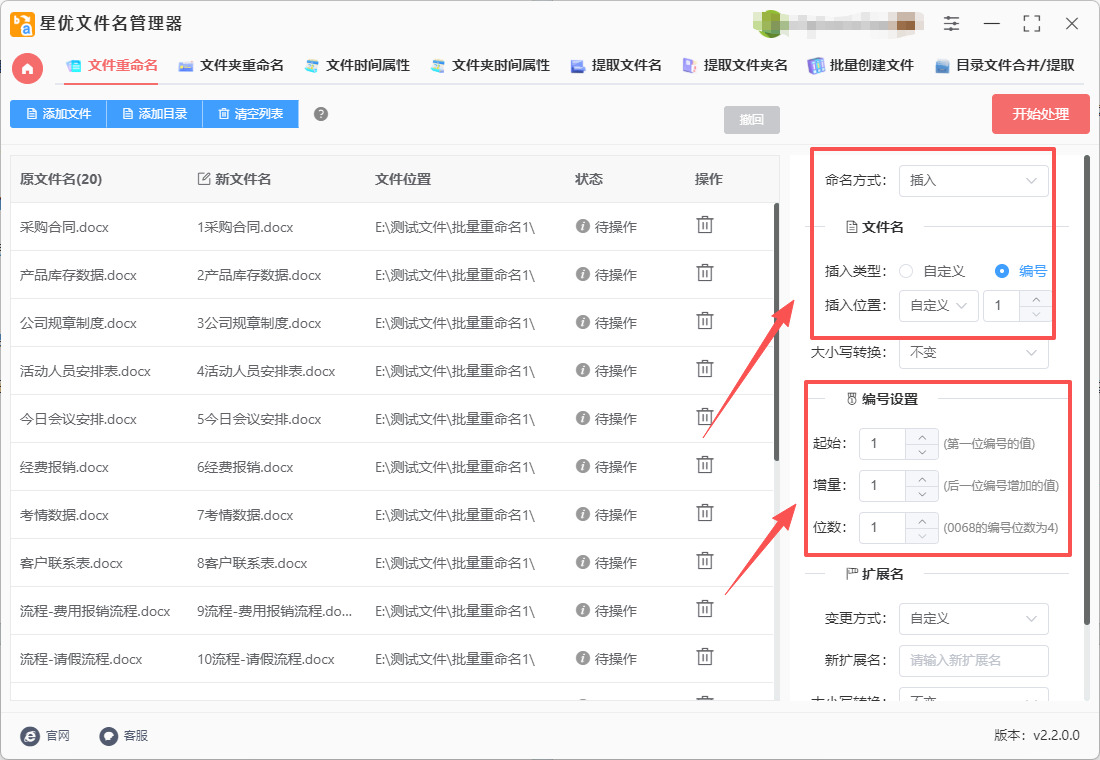Open the 目录文件合并/提取 tab
The image size is (1100, 760).
(1005, 65)
